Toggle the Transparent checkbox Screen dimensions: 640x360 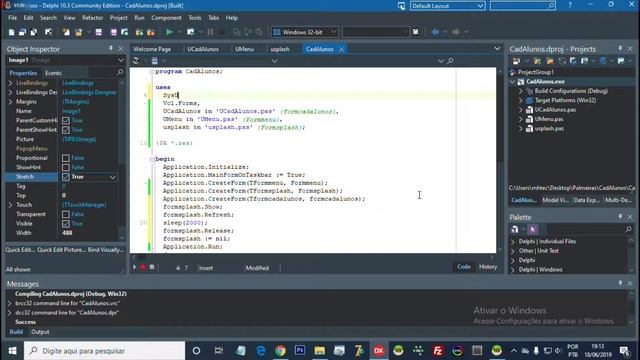tap(66, 214)
